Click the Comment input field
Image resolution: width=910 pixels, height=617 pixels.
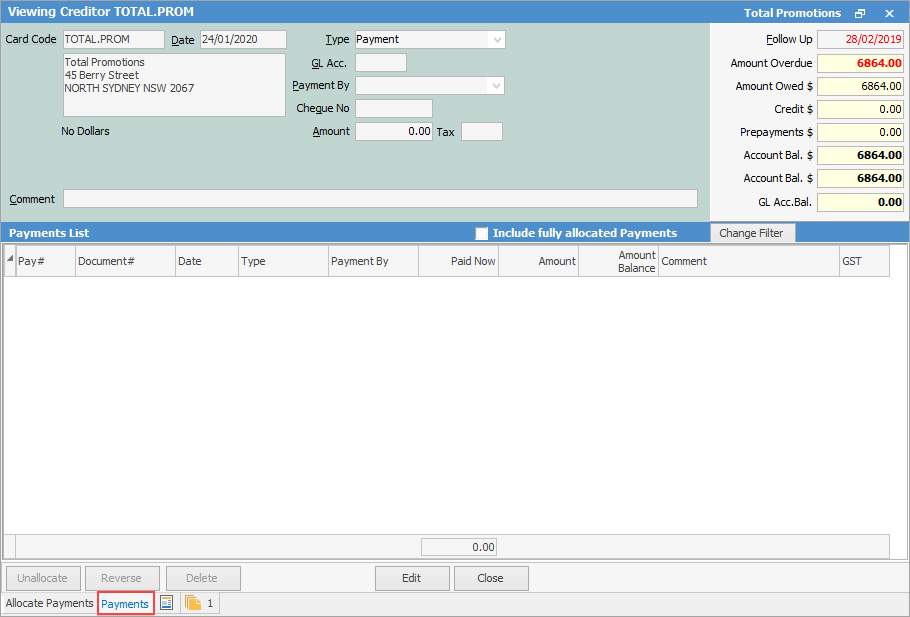(x=380, y=199)
